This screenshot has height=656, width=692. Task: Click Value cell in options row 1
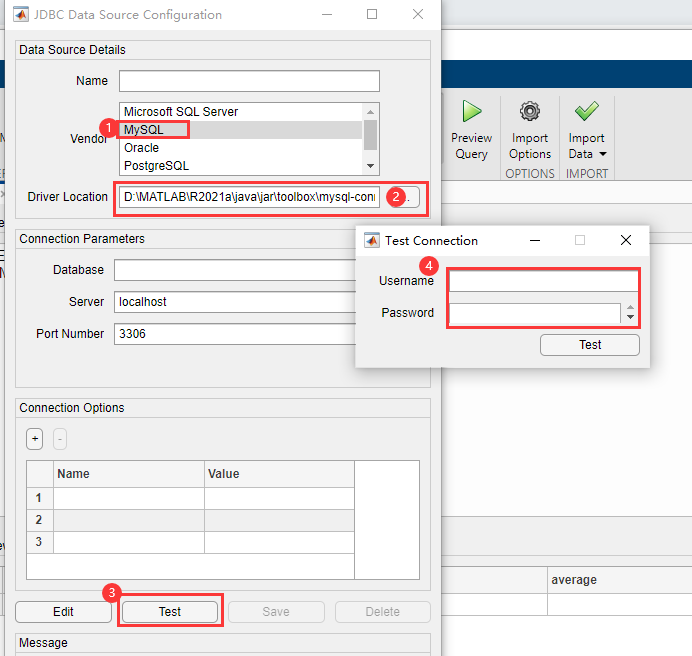(x=279, y=498)
